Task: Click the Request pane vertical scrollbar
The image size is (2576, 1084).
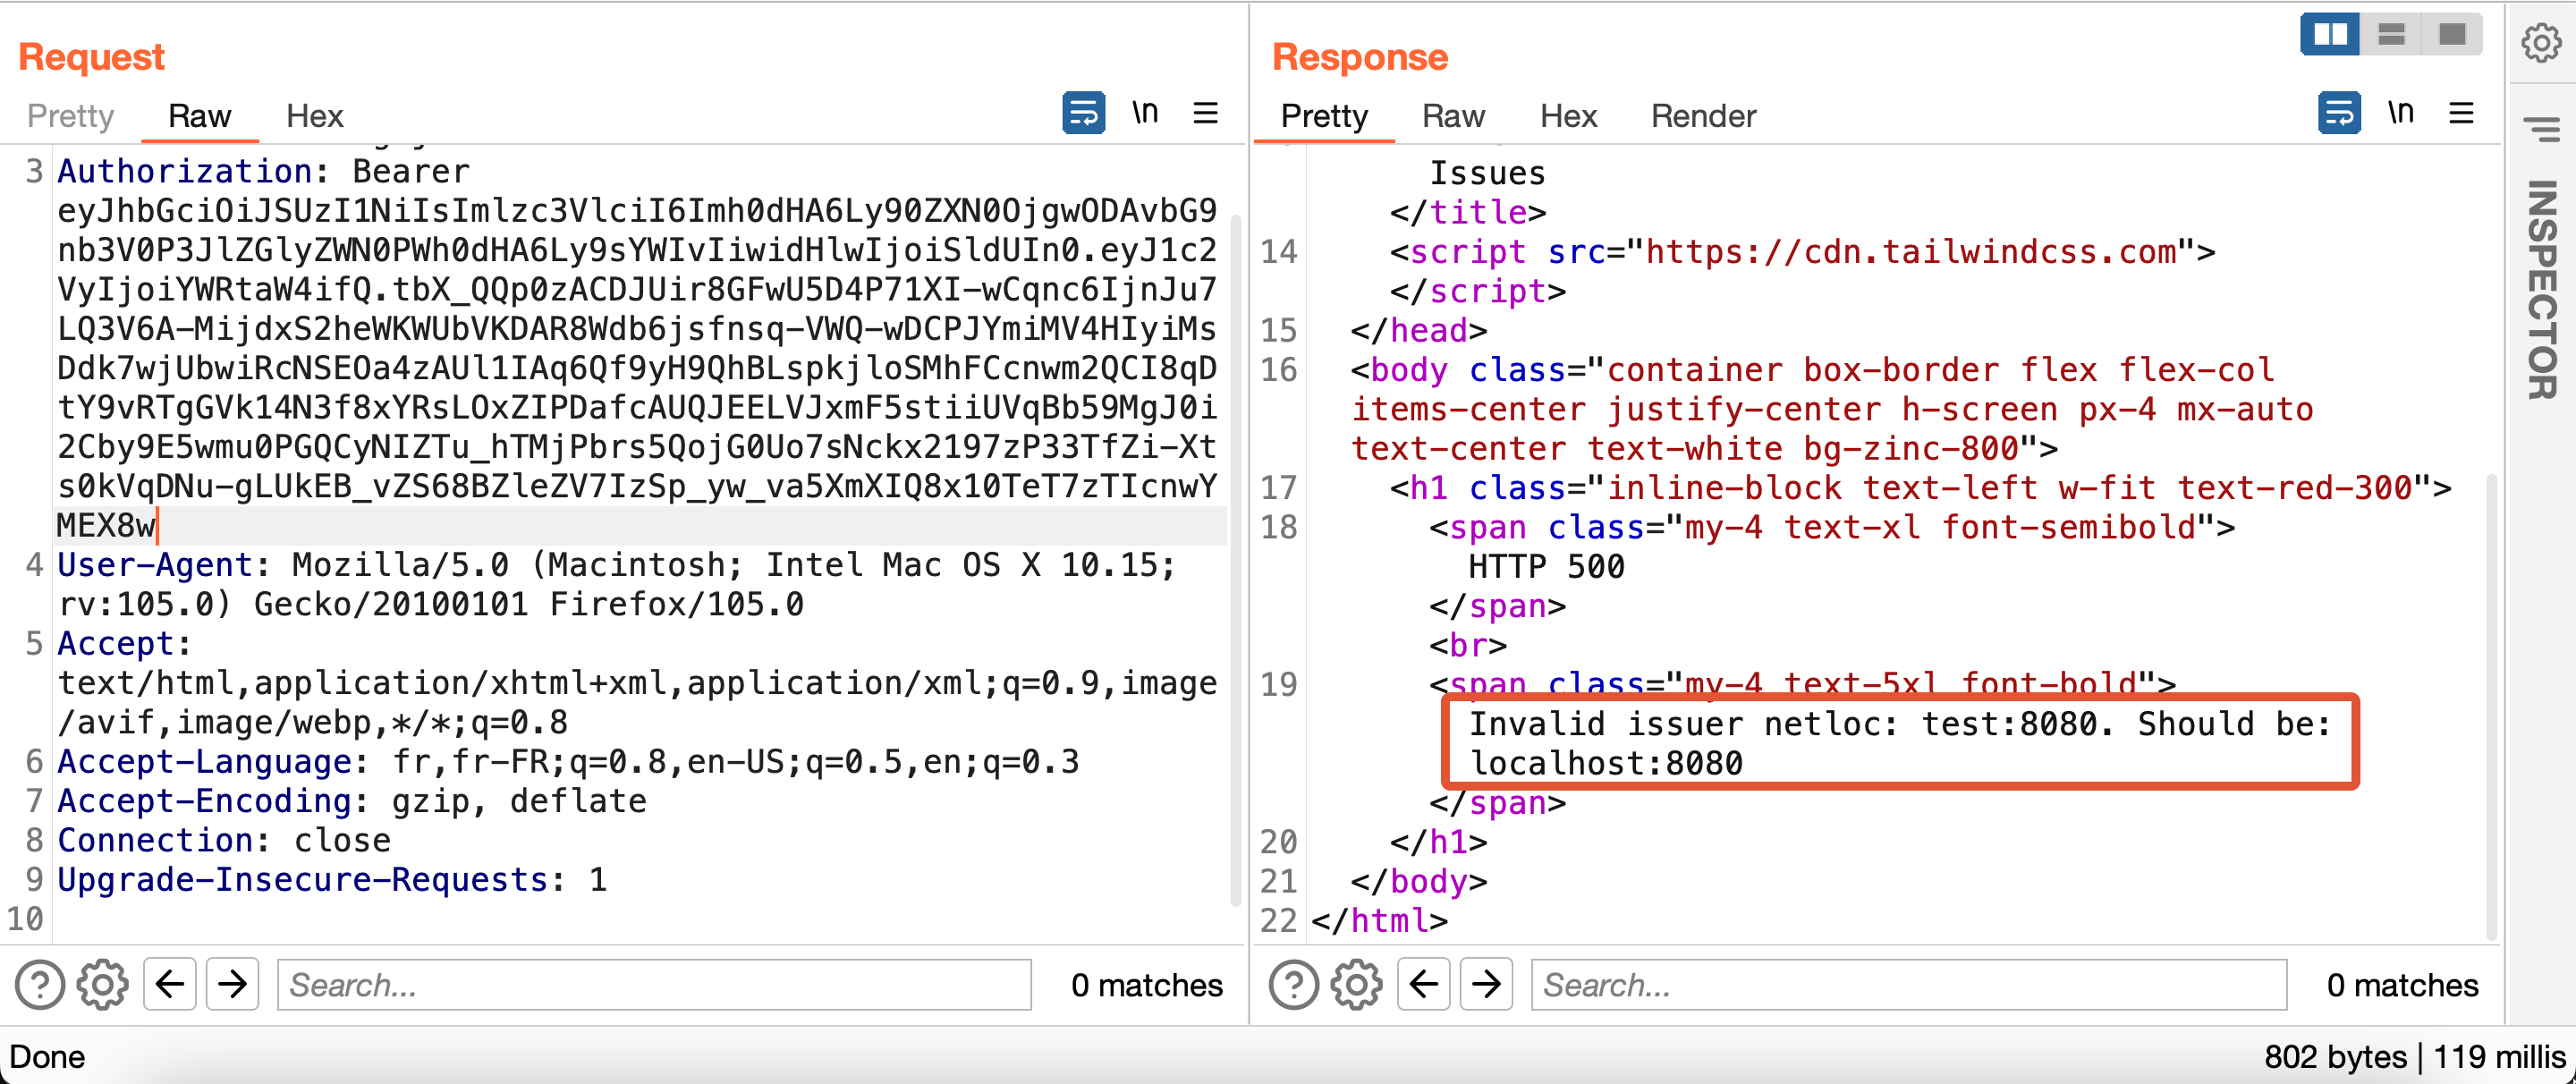Action: pyautogui.click(x=1236, y=560)
